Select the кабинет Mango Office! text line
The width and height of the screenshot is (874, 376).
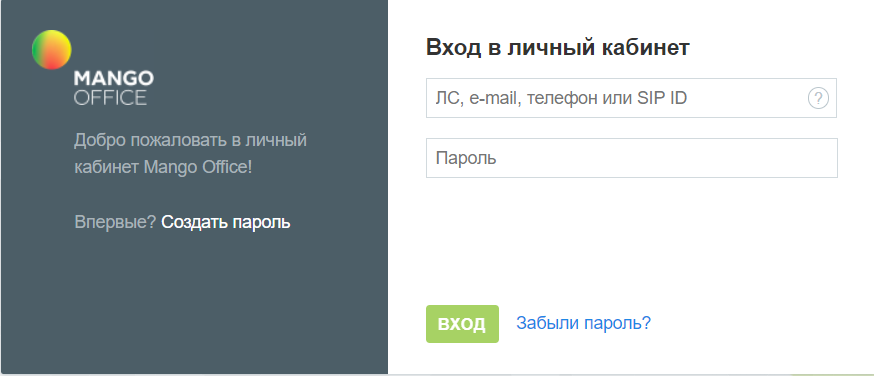pyautogui.click(x=163, y=167)
